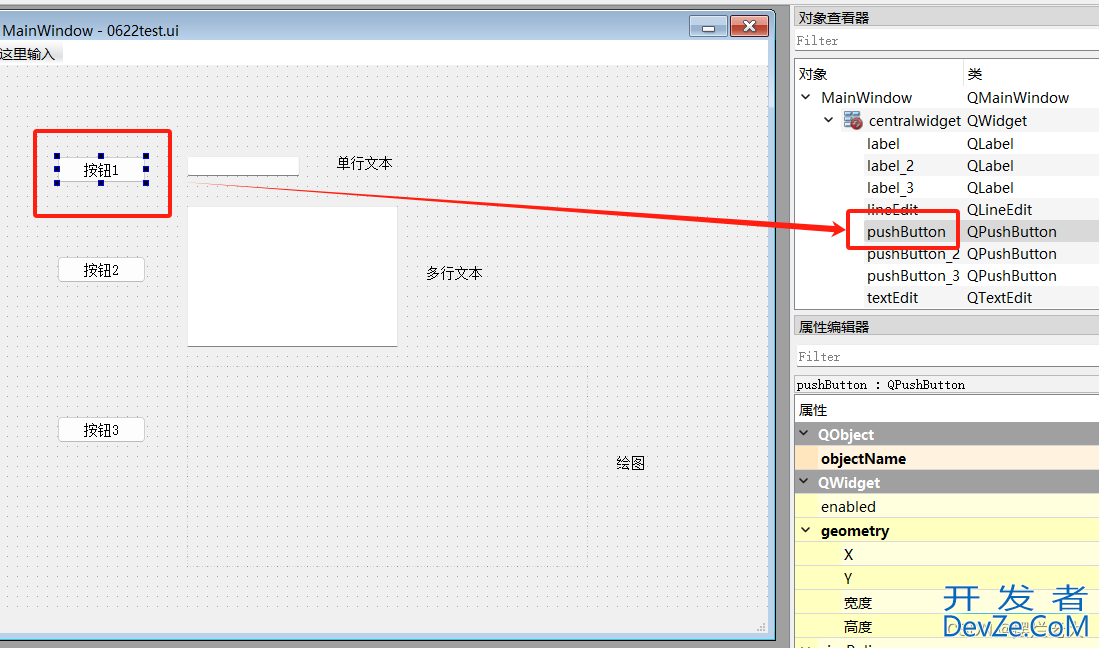Screen dimensions: 1099x648
Task: Click the Object Inspector filter field
Action: (947, 41)
